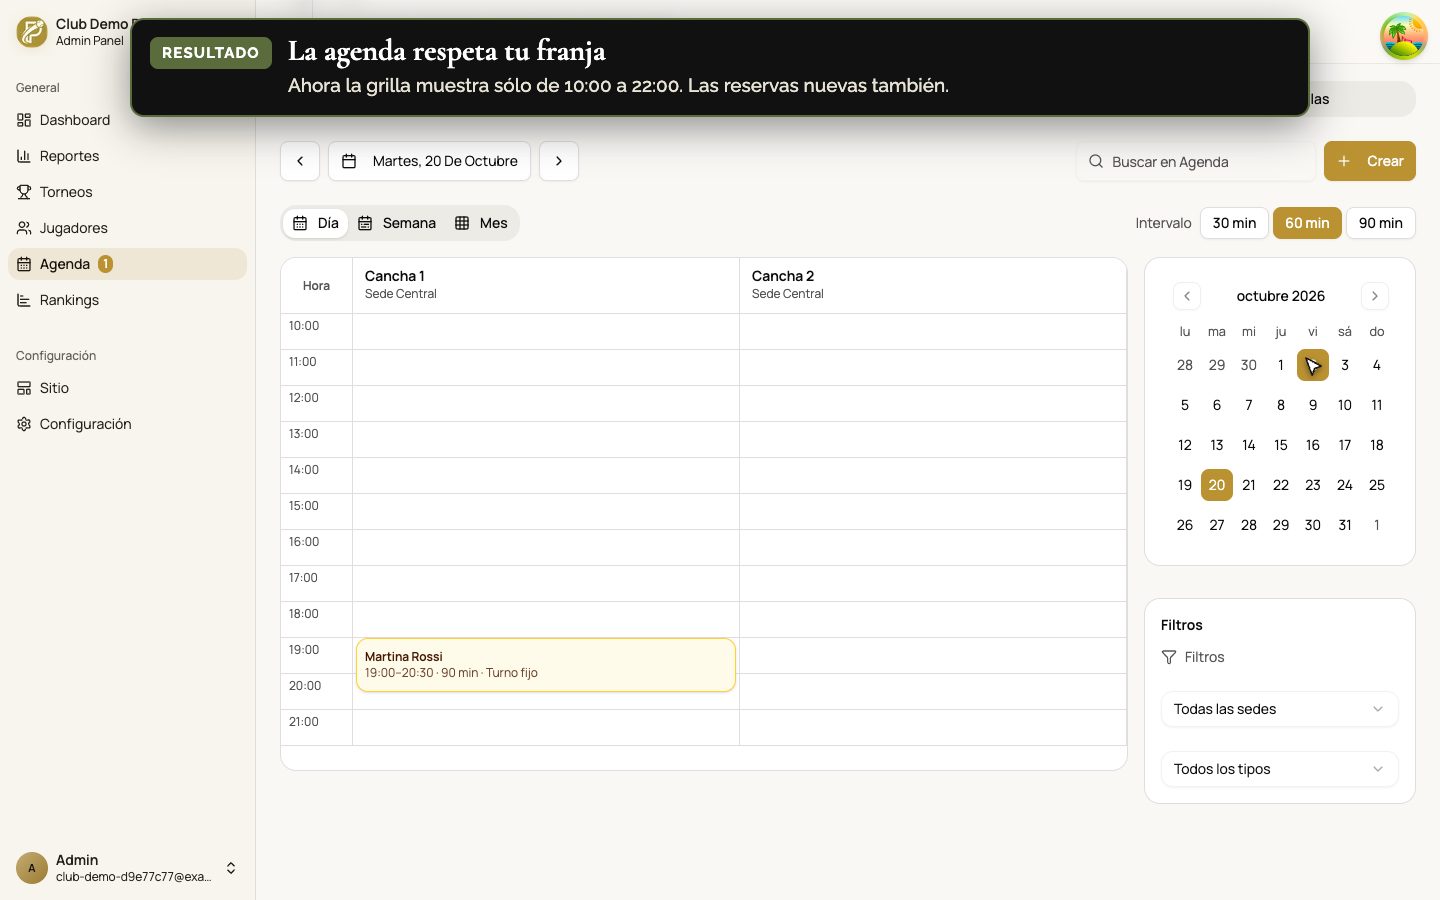Select day 31 in mini calendar
The width and height of the screenshot is (1440, 900).
[1345, 525]
